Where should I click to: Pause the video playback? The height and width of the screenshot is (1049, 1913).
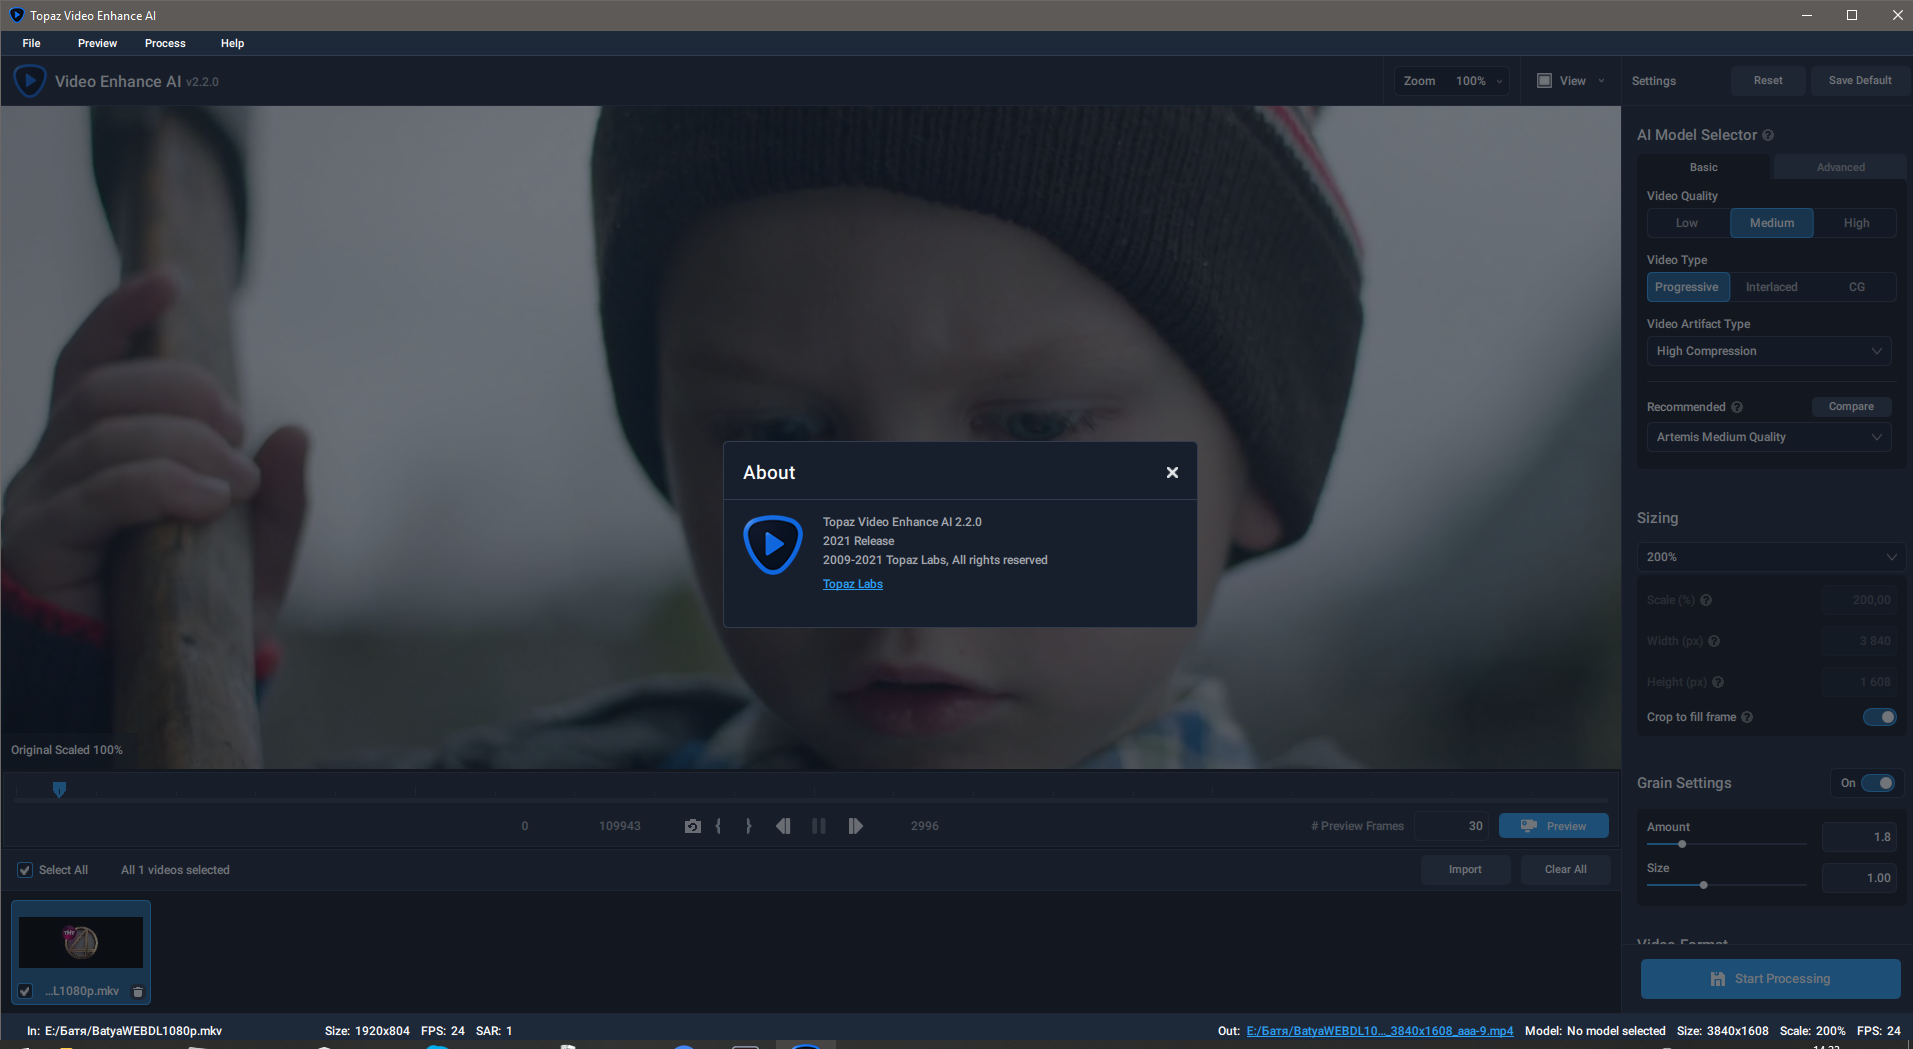[819, 826]
